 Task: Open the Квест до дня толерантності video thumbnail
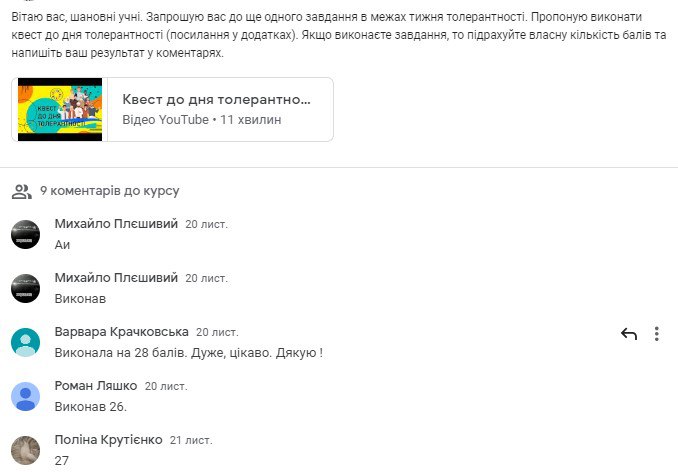point(60,109)
